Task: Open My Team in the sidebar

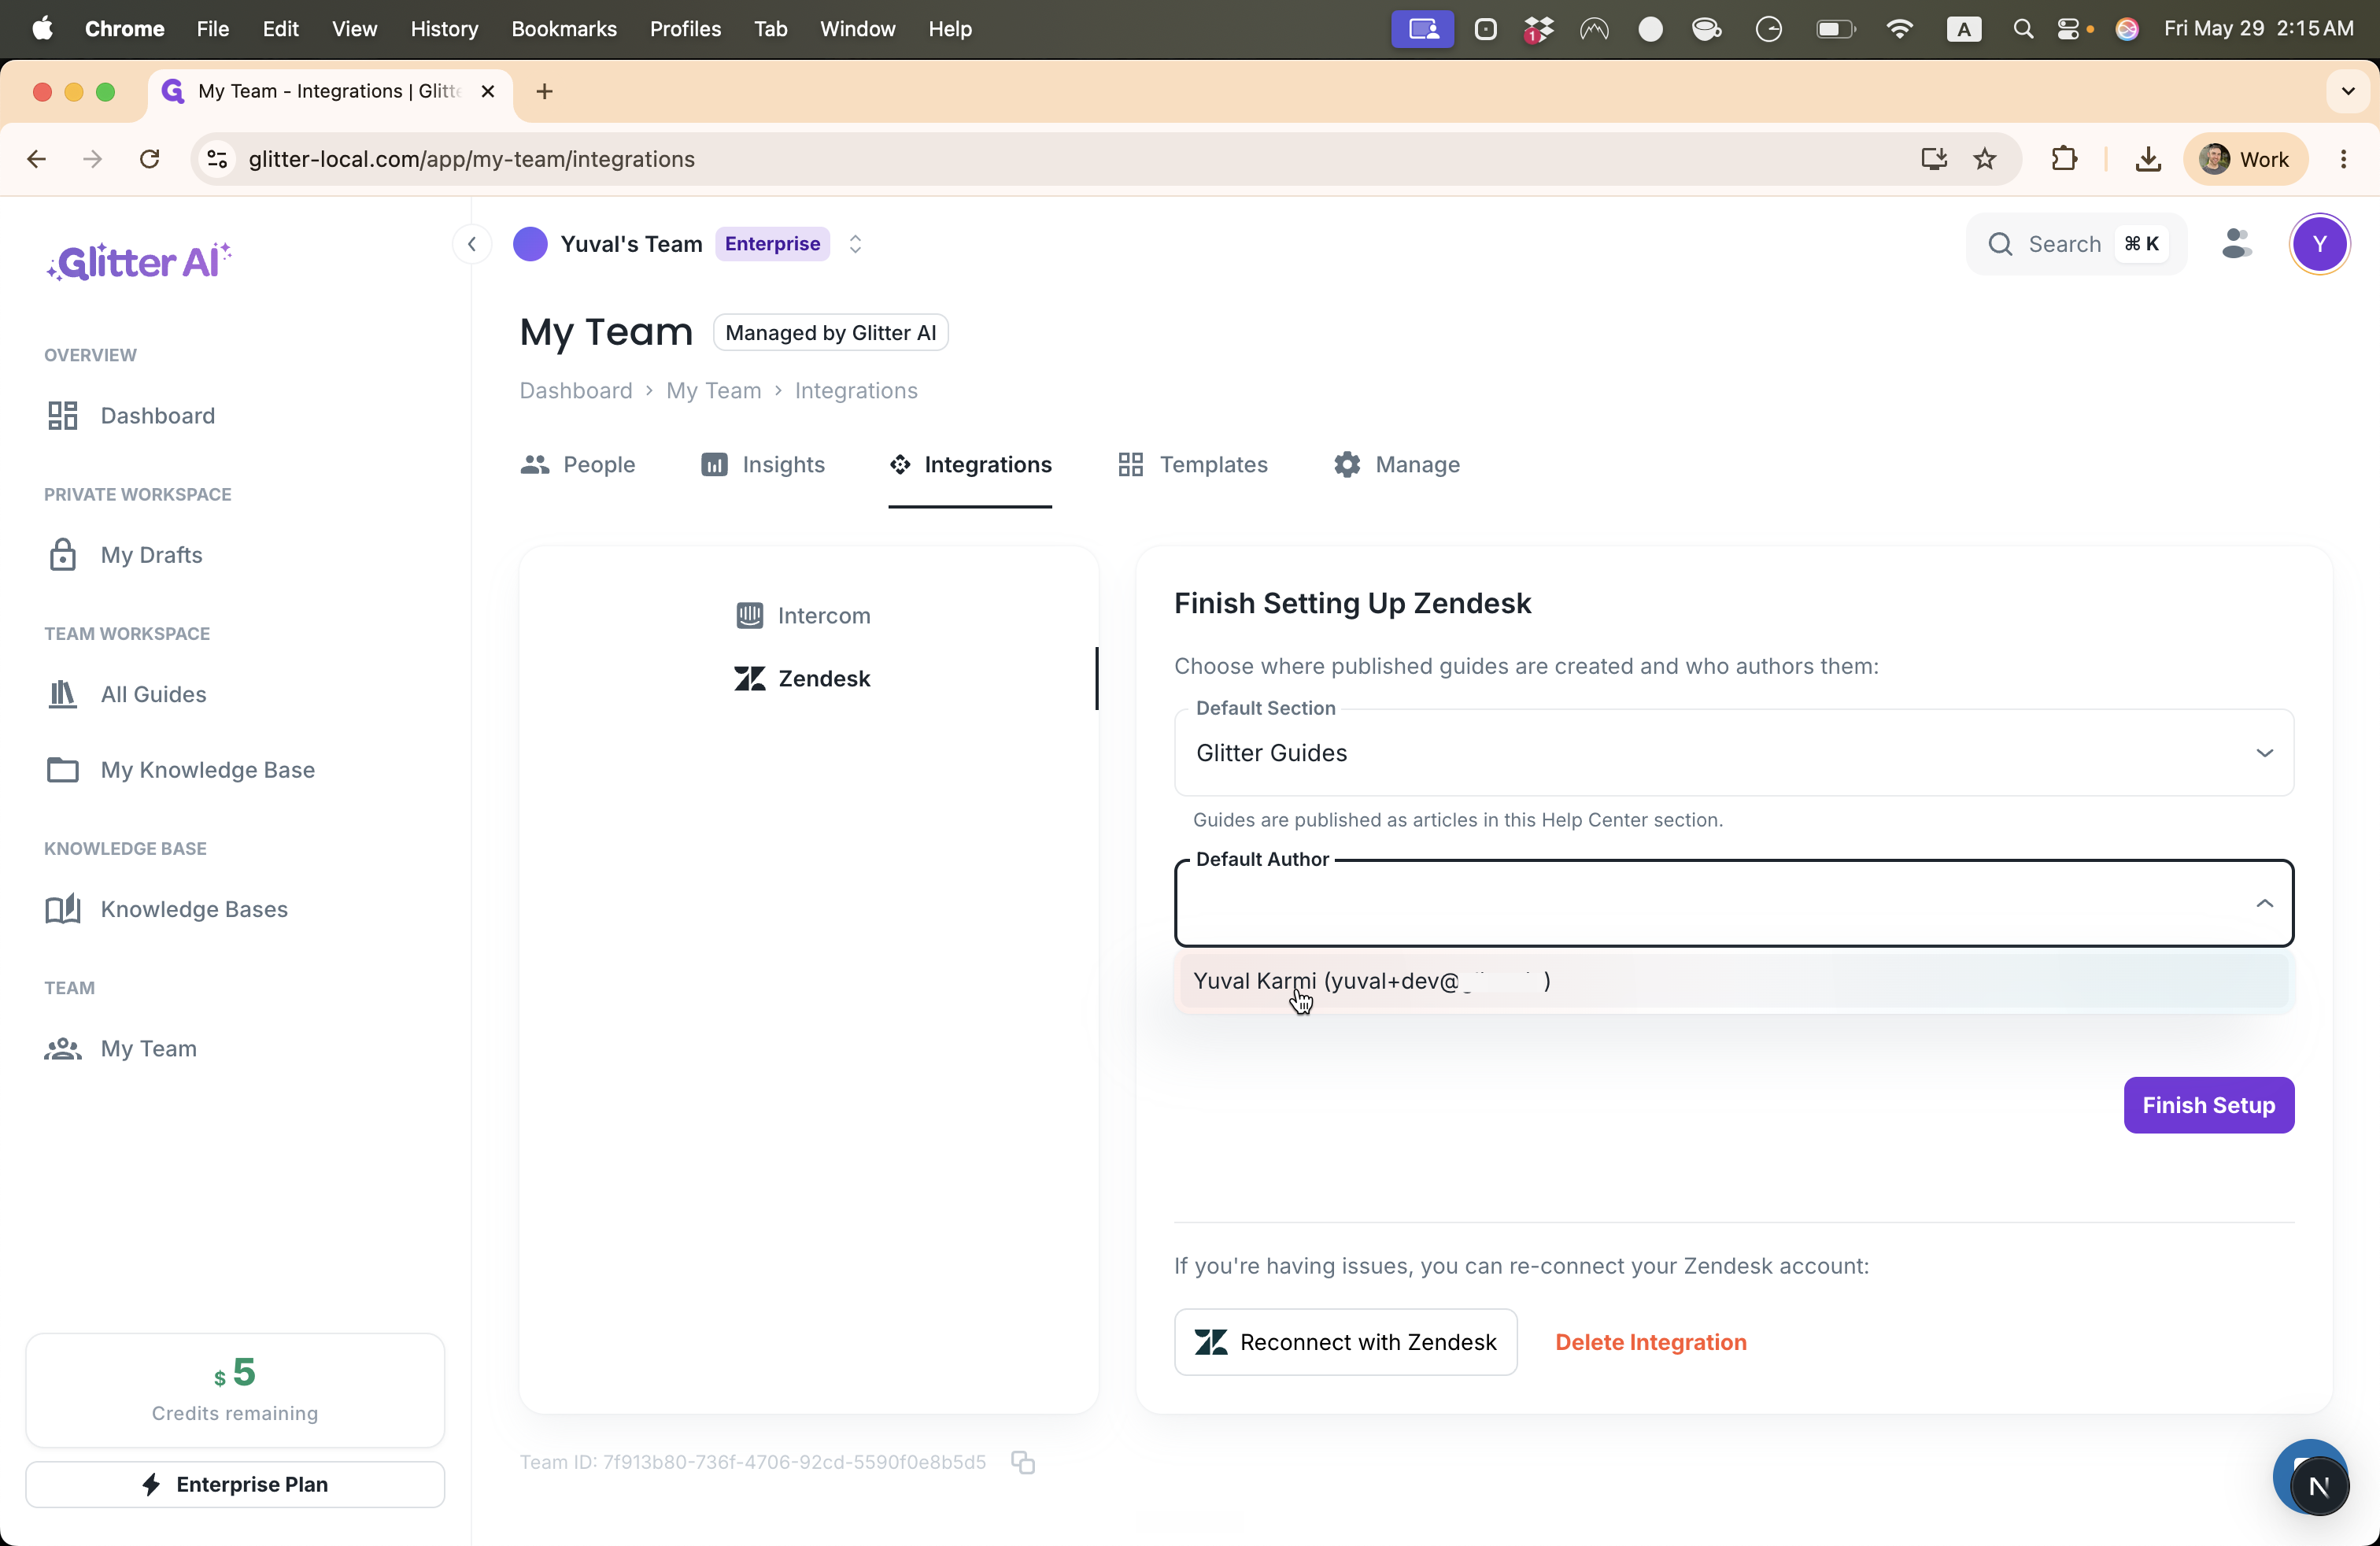Action: pyautogui.click(x=121, y=1048)
